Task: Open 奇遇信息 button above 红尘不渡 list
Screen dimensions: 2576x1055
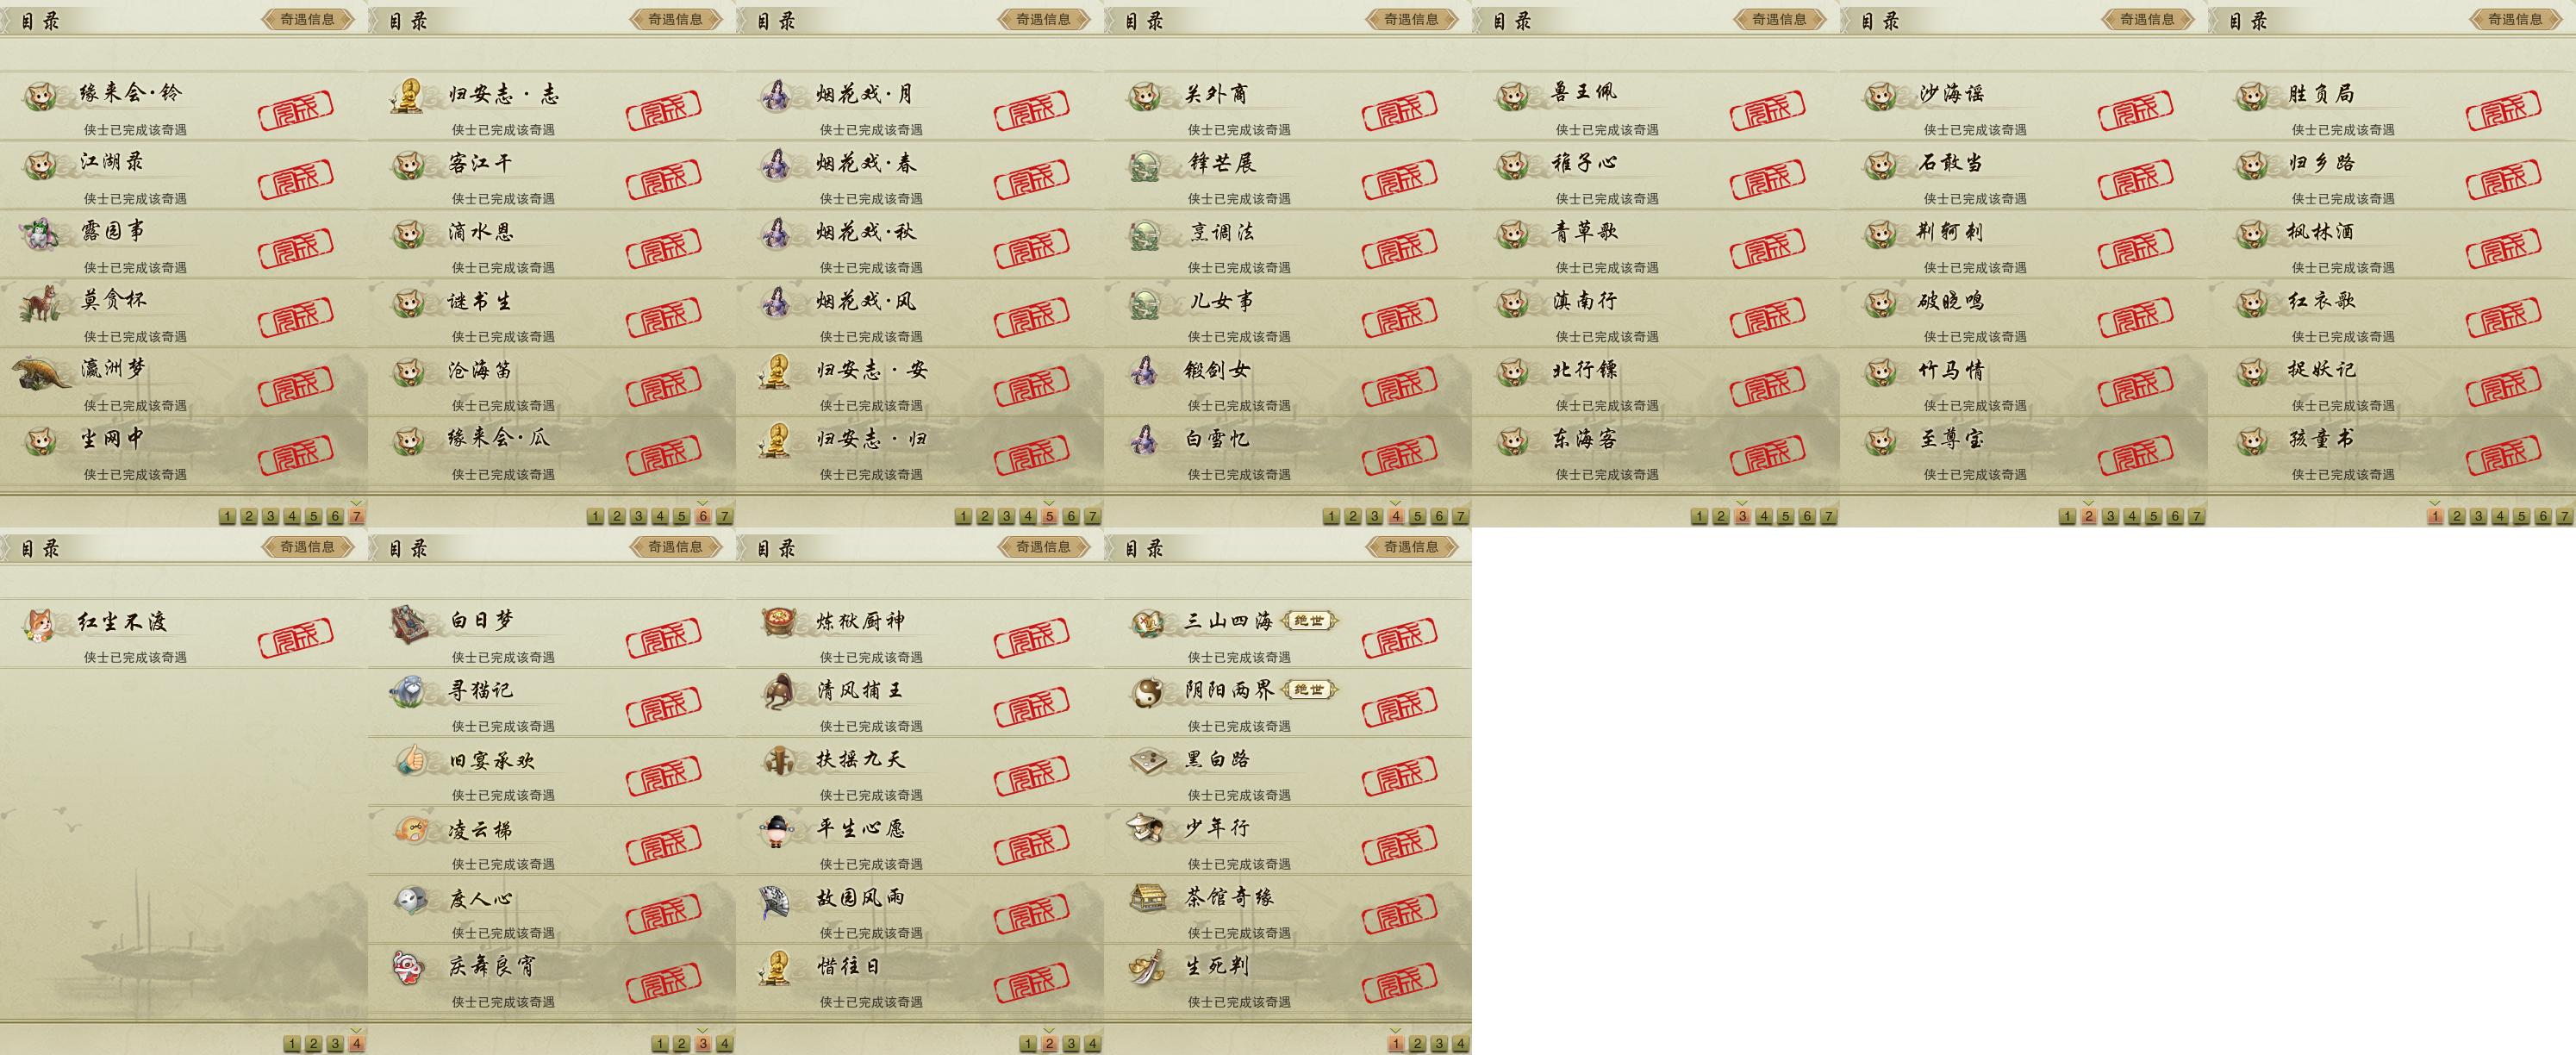Action: [x=308, y=547]
